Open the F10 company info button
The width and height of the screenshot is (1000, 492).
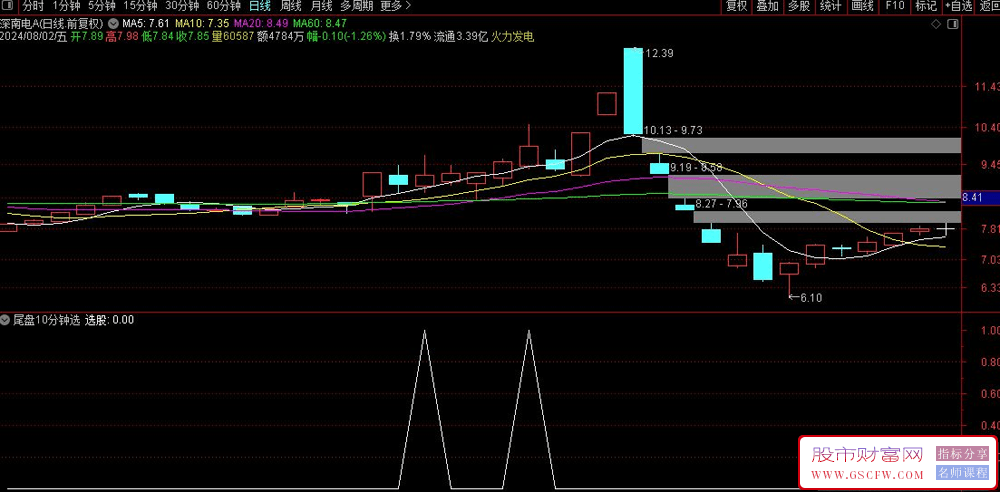click(895, 6)
